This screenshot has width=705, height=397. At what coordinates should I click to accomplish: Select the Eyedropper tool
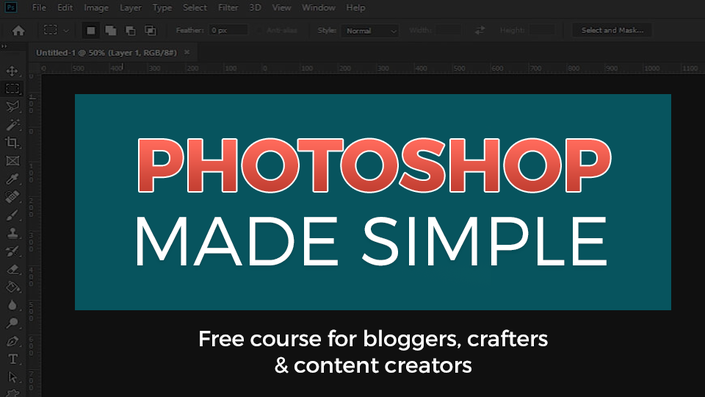[12, 179]
